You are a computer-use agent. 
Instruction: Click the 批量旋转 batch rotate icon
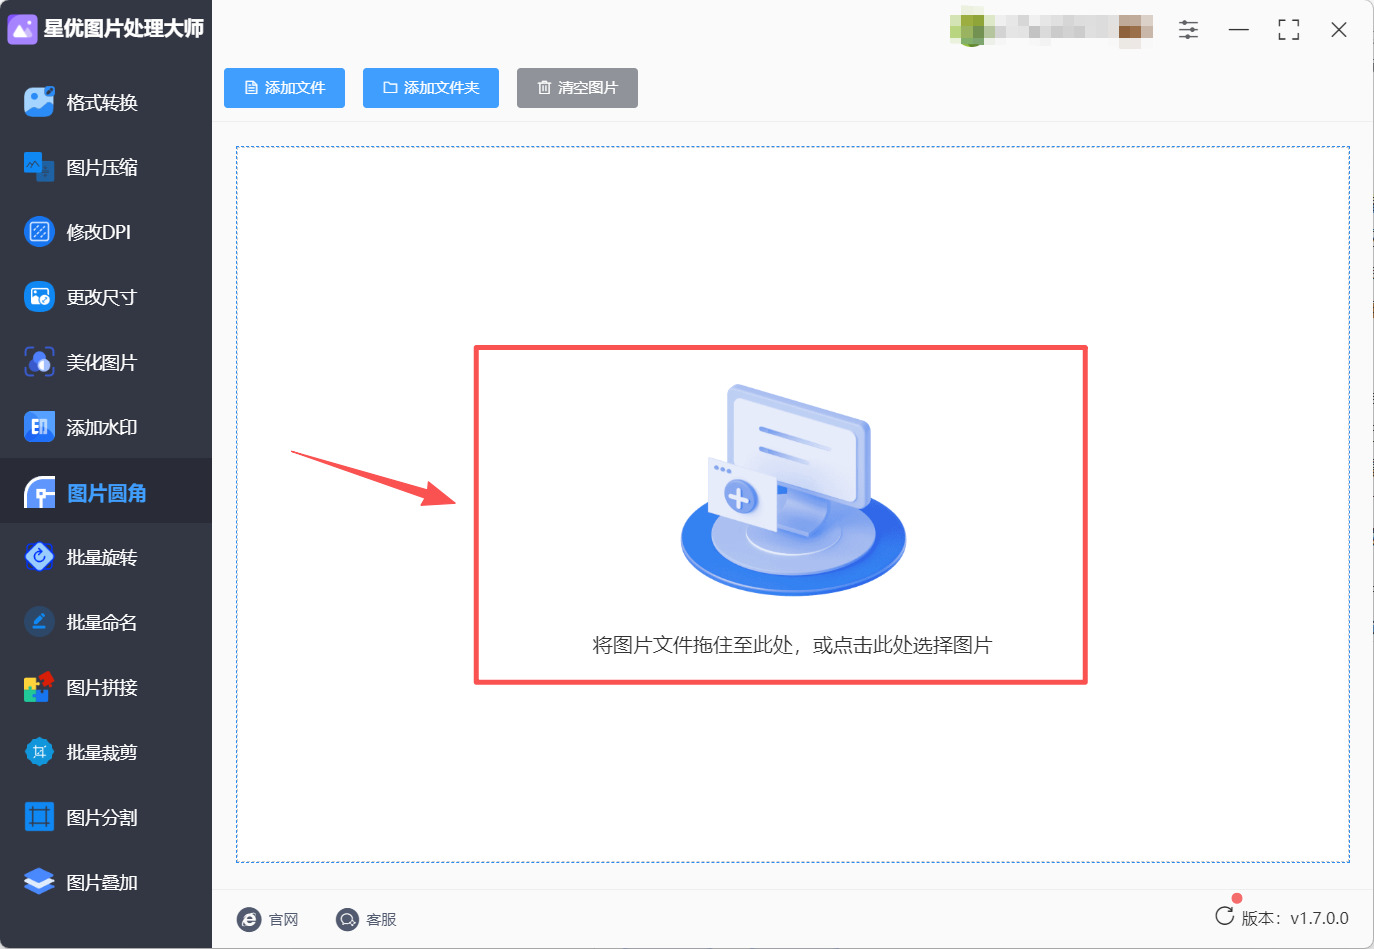tap(39, 557)
